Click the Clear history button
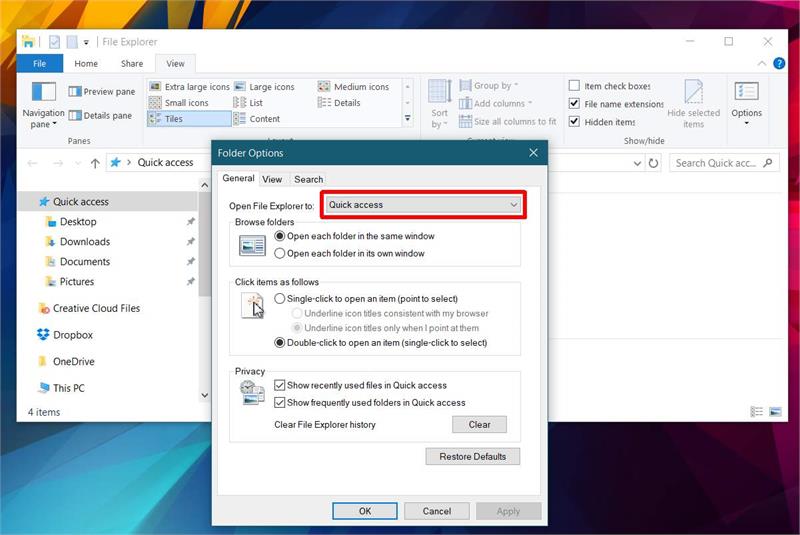The image size is (800, 535). (479, 424)
